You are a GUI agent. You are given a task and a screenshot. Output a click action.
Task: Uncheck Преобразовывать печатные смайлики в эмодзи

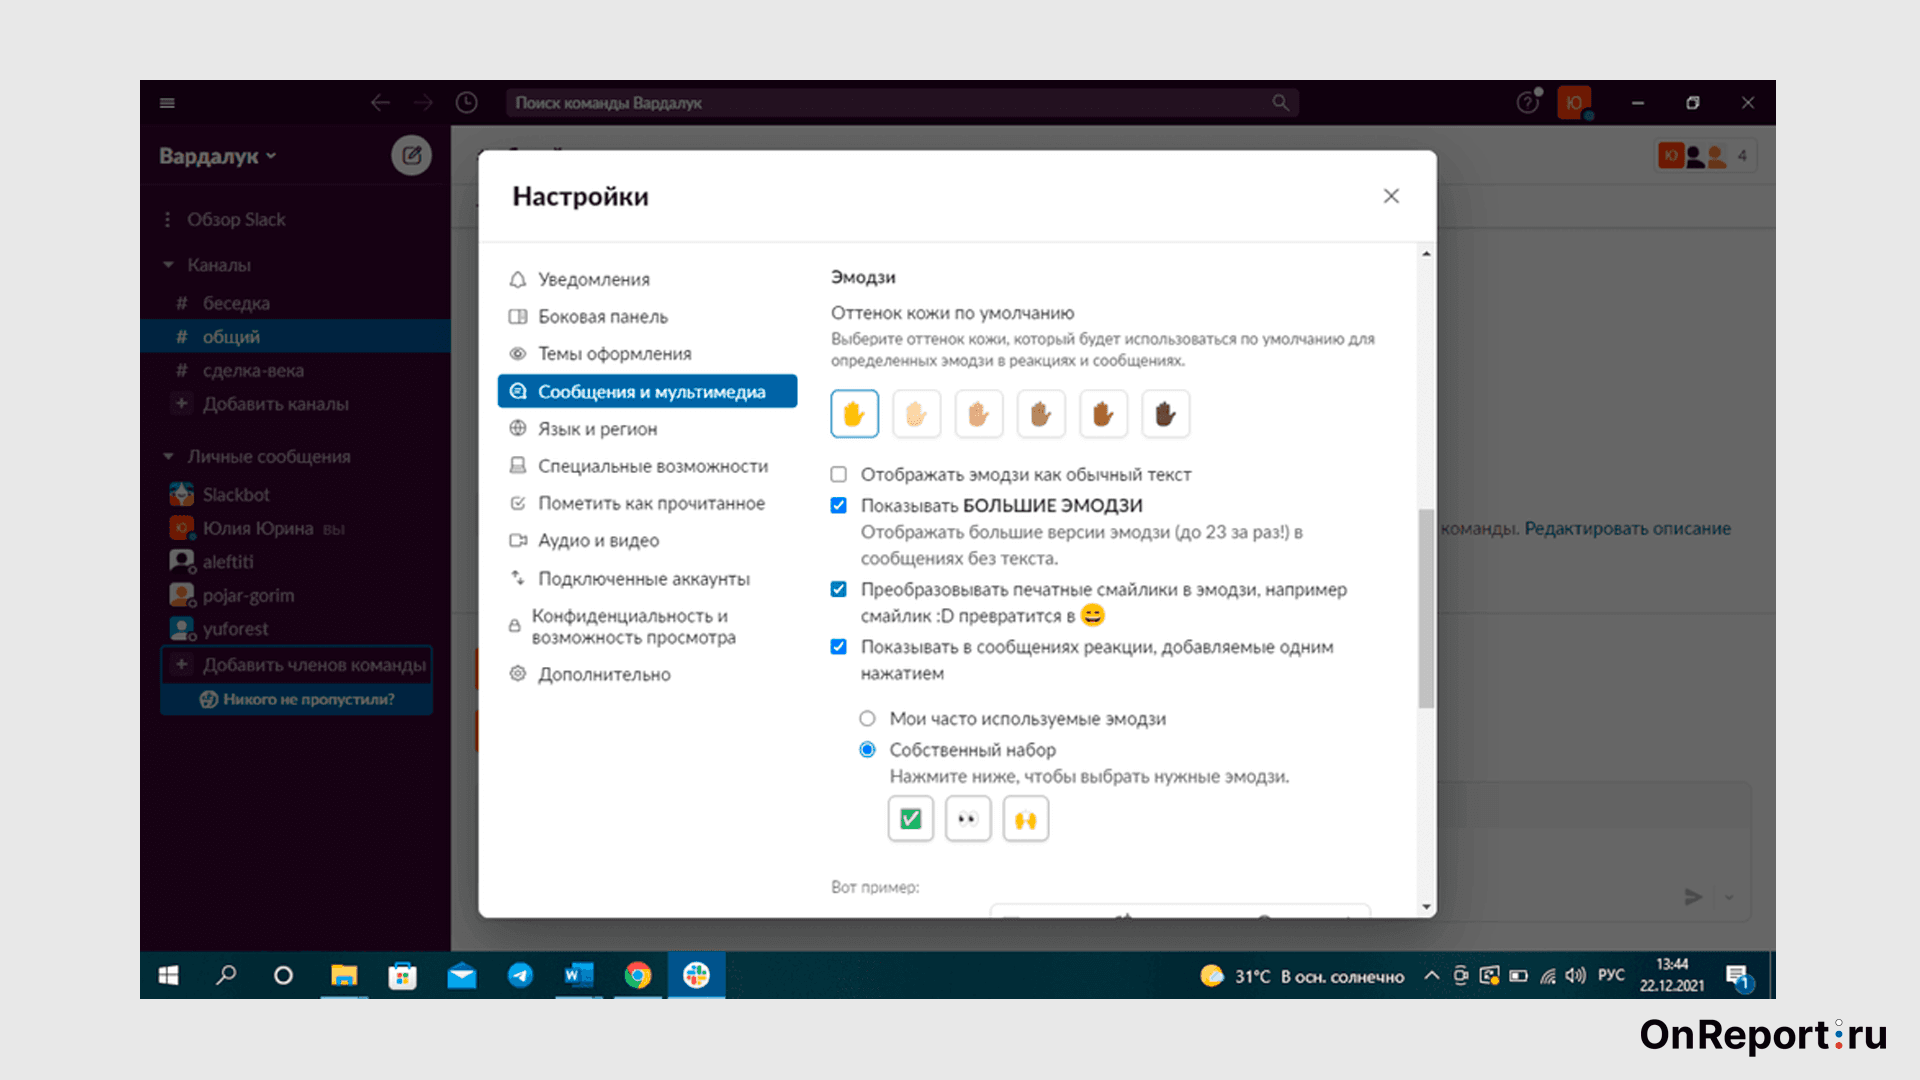(x=839, y=590)
